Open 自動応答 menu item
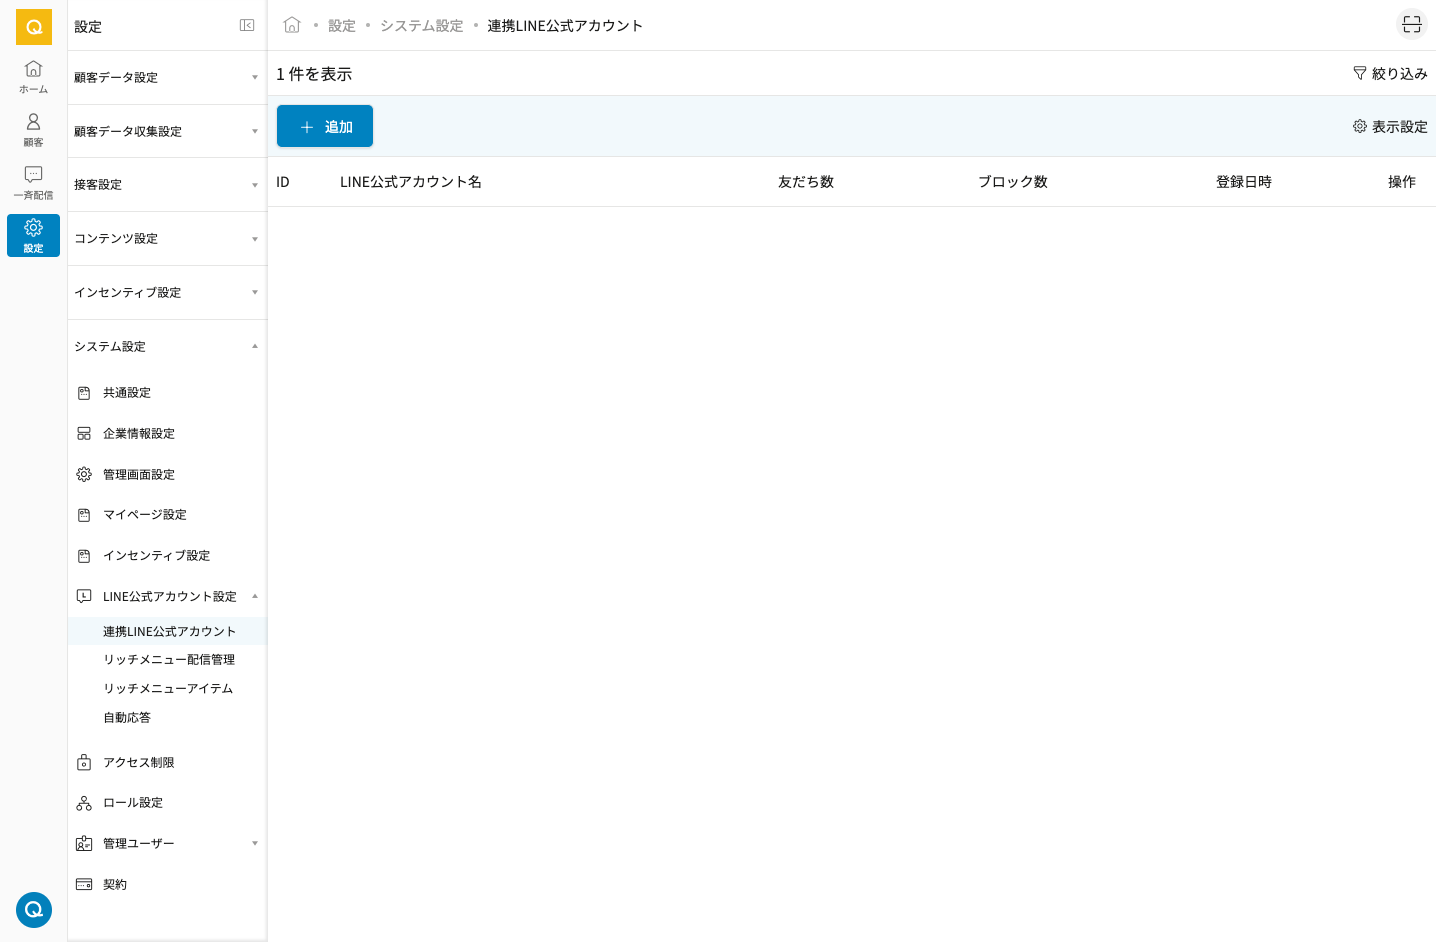 pos(127,718)
